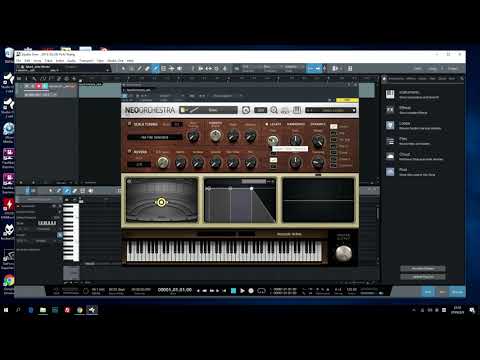
Task: Click the Add Tracks plus icon above the track list
Action: [74, 79]
